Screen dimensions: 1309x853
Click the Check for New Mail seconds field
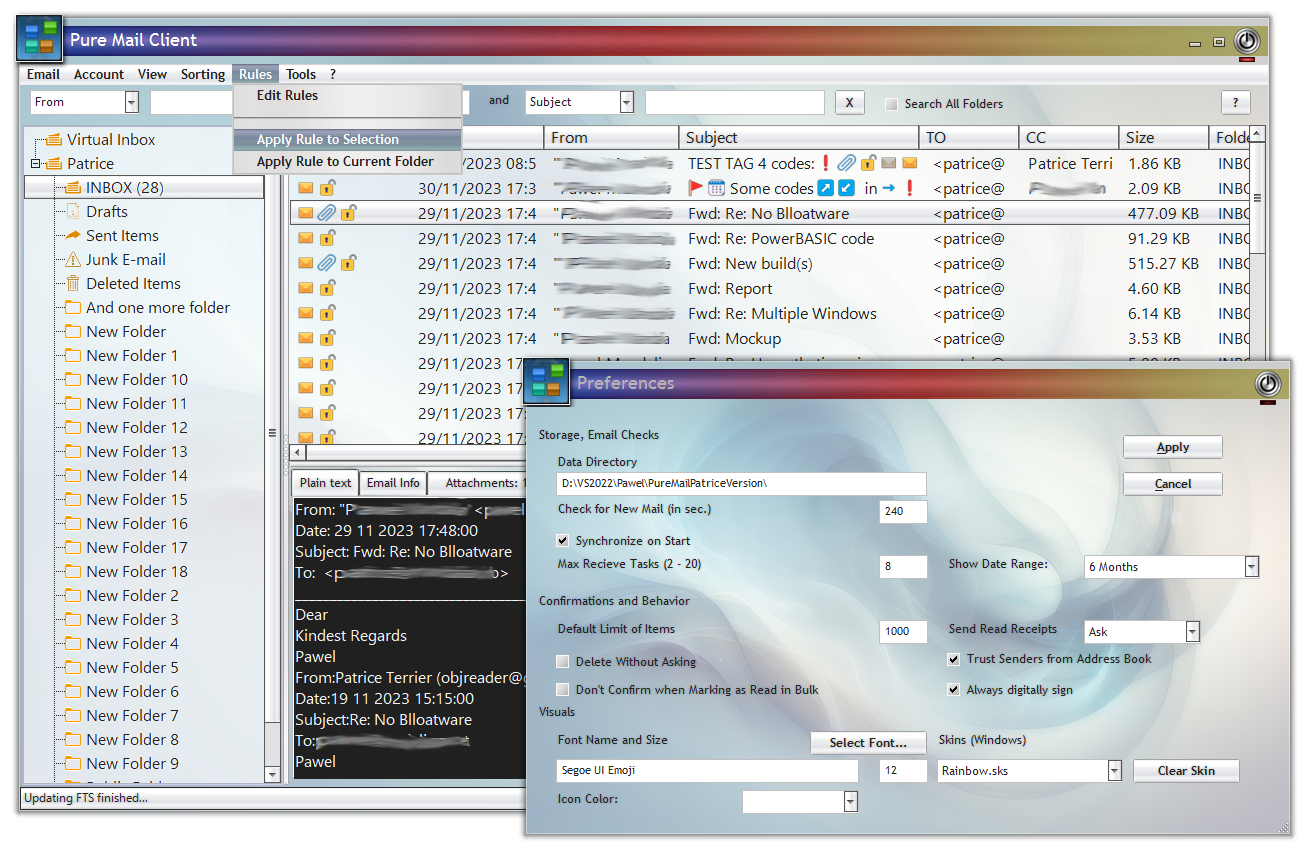click(903, 512)
